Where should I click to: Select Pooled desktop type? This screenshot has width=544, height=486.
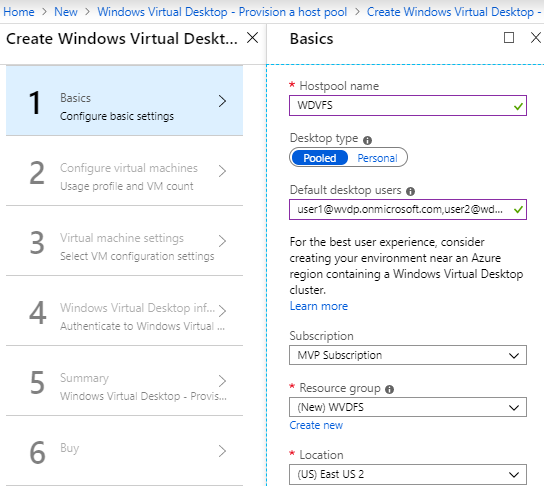[320, 158]
